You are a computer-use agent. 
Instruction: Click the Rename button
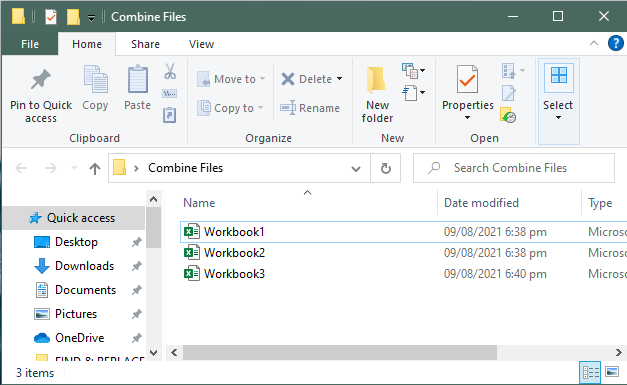click(310, 108)
